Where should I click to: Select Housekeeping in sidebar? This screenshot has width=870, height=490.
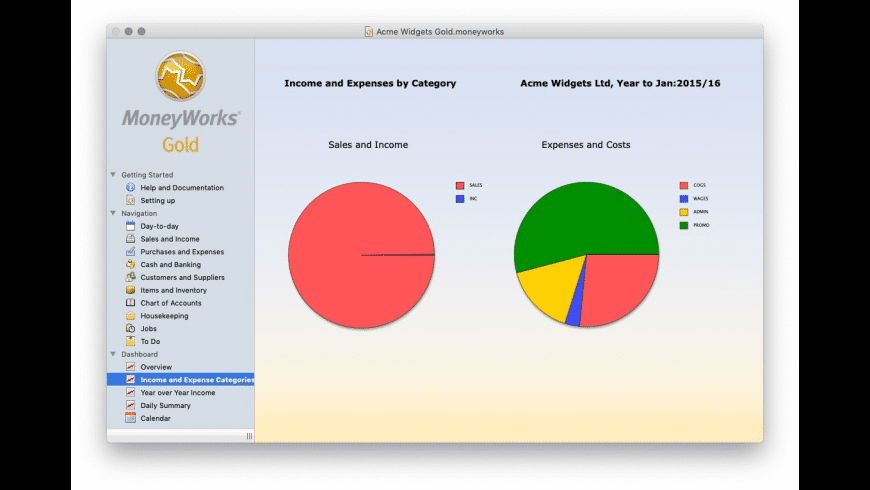164,316
